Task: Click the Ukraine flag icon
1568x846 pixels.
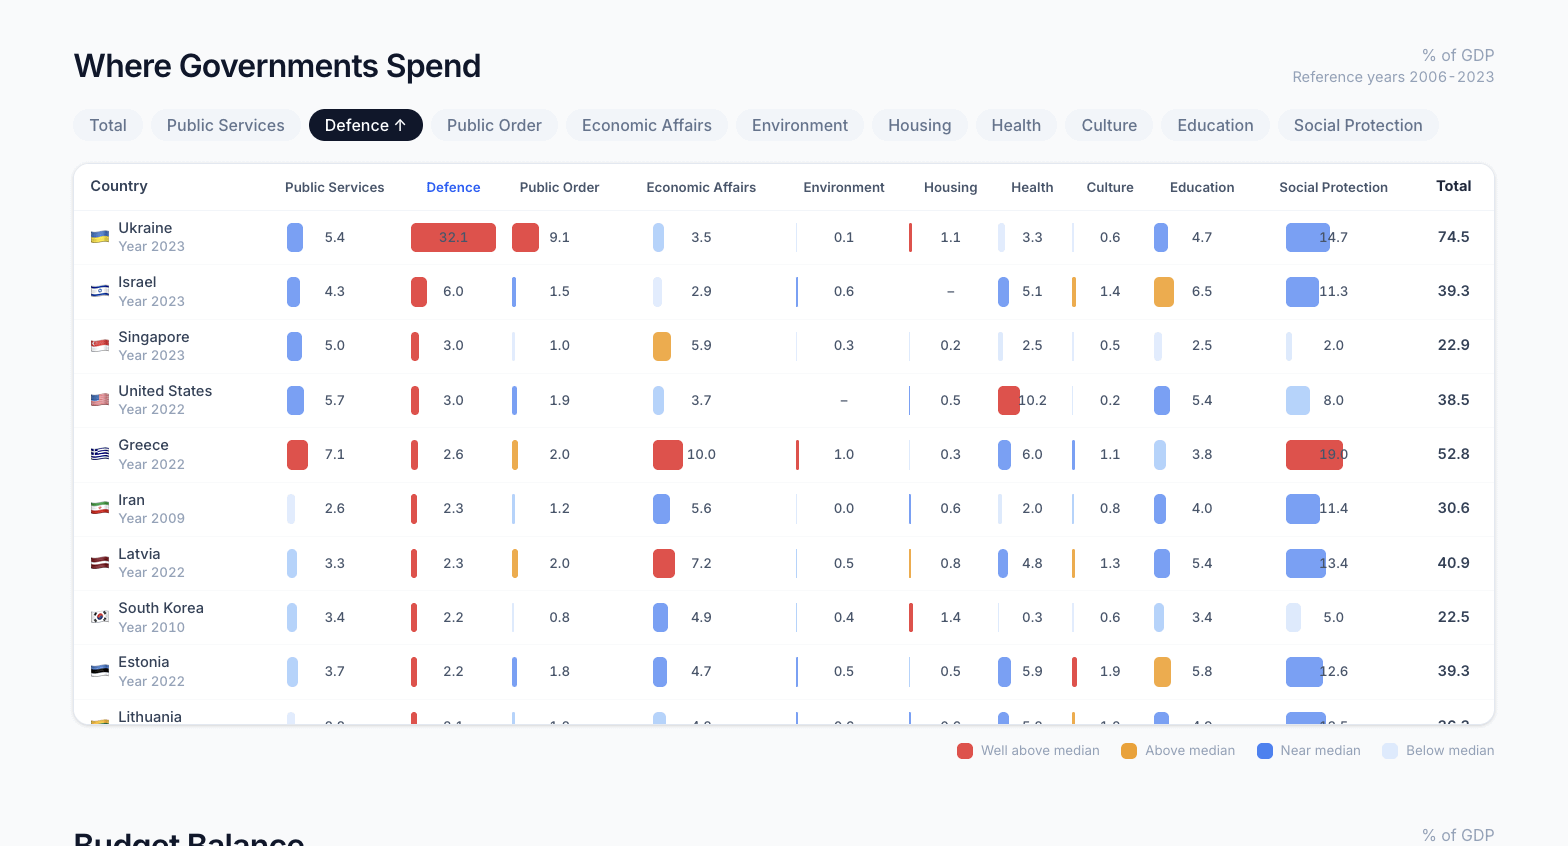Action: point(100,237)
